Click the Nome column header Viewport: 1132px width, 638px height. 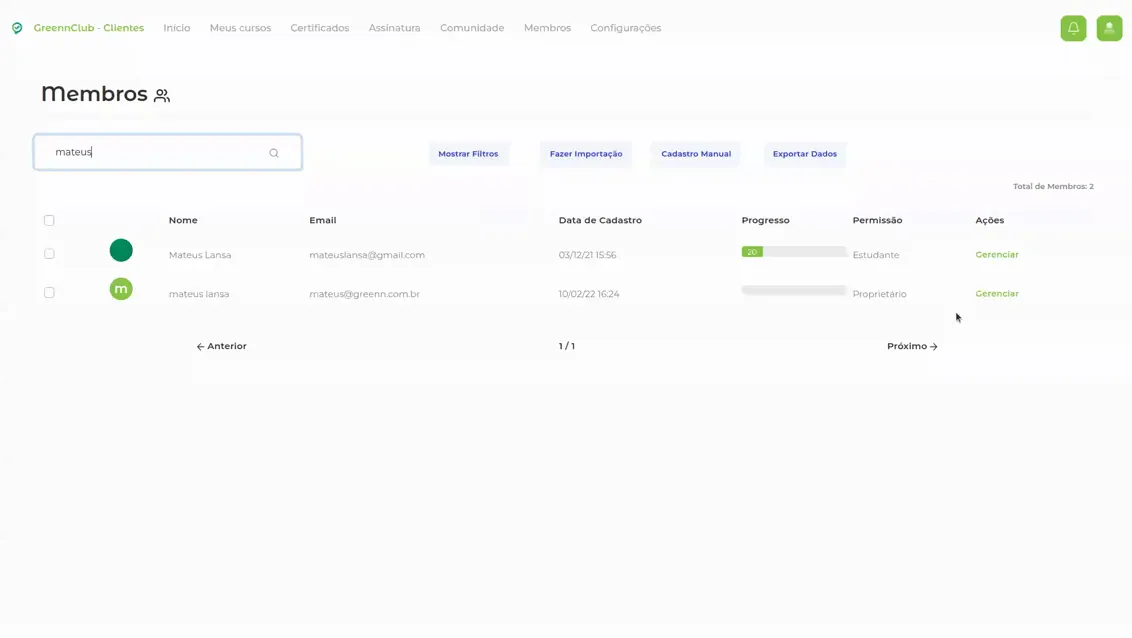click(x=183, y=220)
